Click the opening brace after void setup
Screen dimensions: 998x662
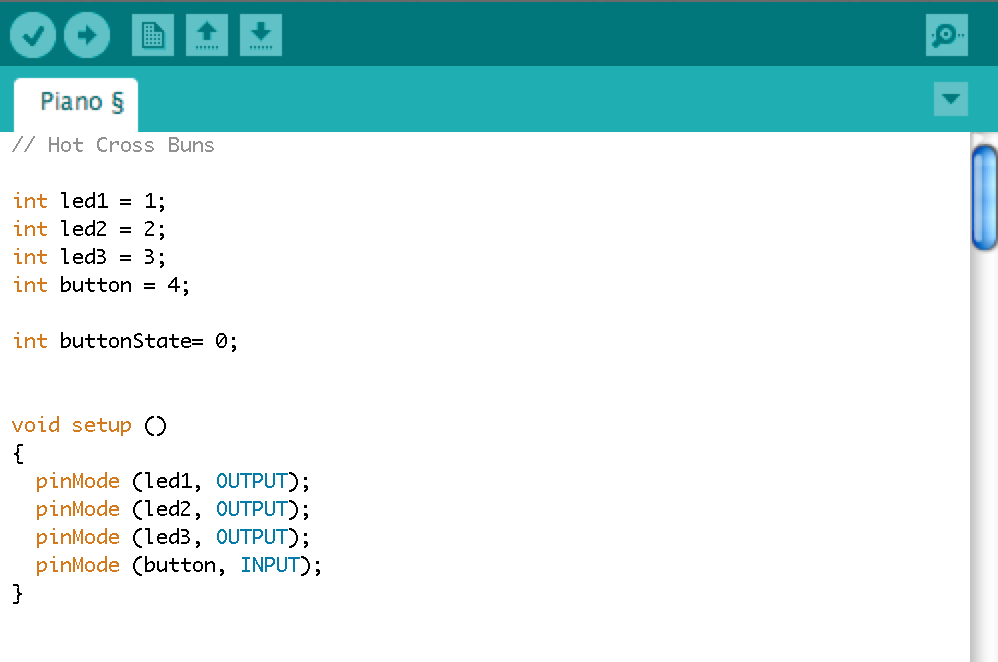[x=18, y=454]
